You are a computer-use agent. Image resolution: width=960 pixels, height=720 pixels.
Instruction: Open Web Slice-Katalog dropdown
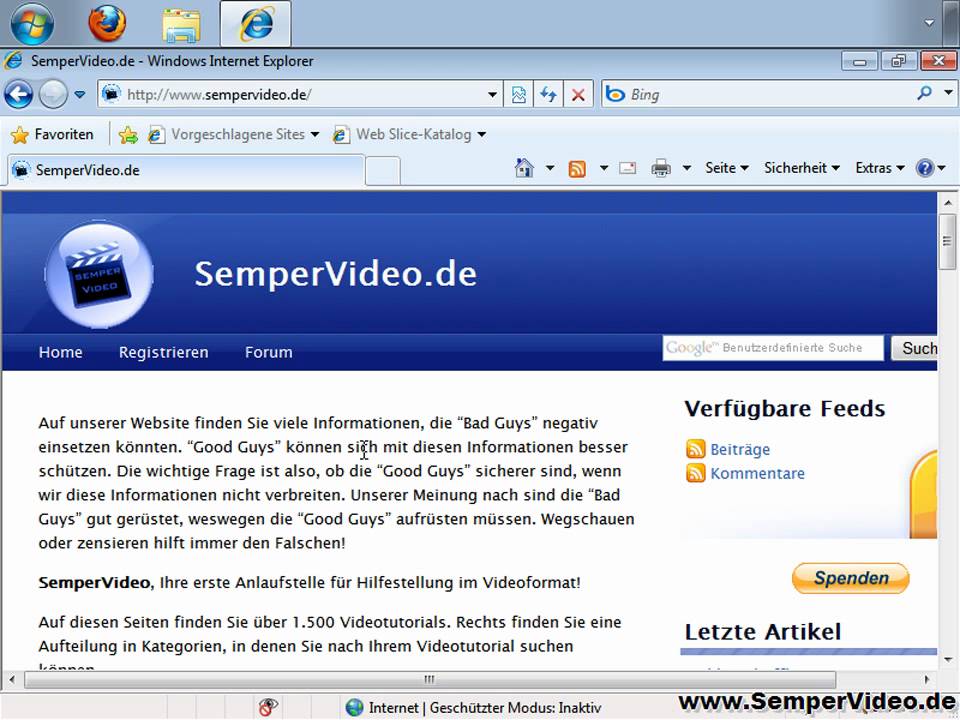click(x=410, y=135)
